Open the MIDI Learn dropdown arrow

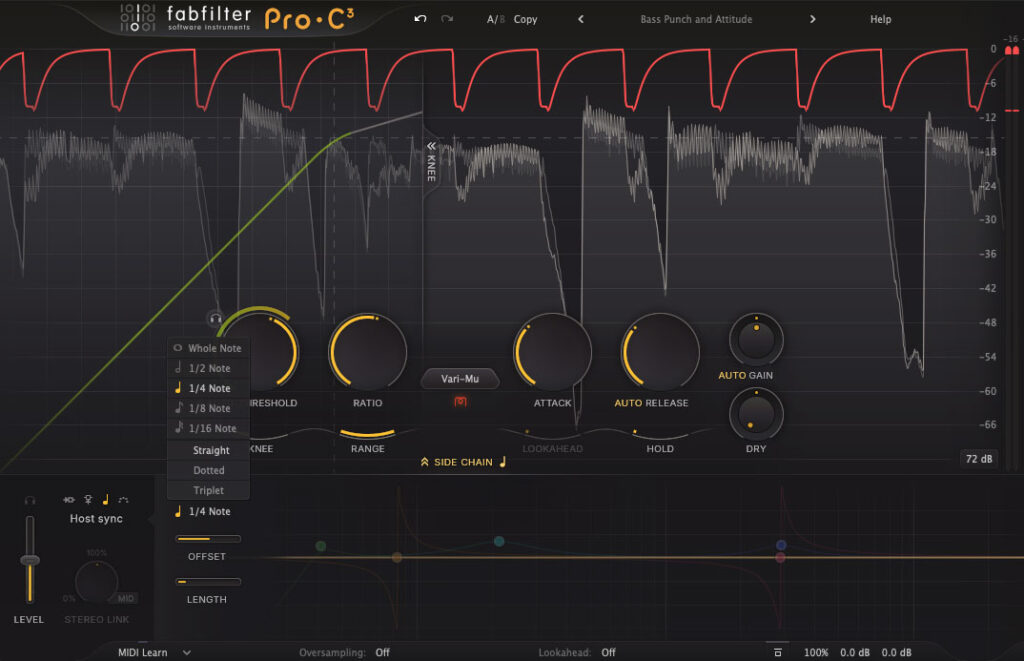(187, 652)
